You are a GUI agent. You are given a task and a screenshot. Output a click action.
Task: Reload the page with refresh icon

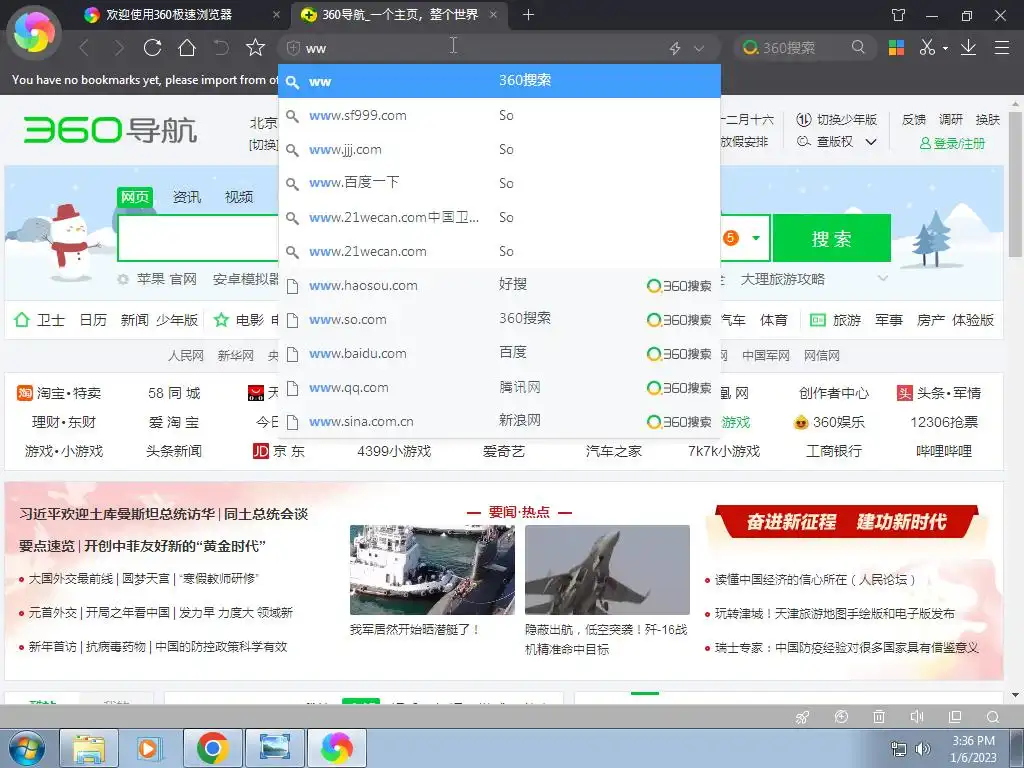point(153,48)
